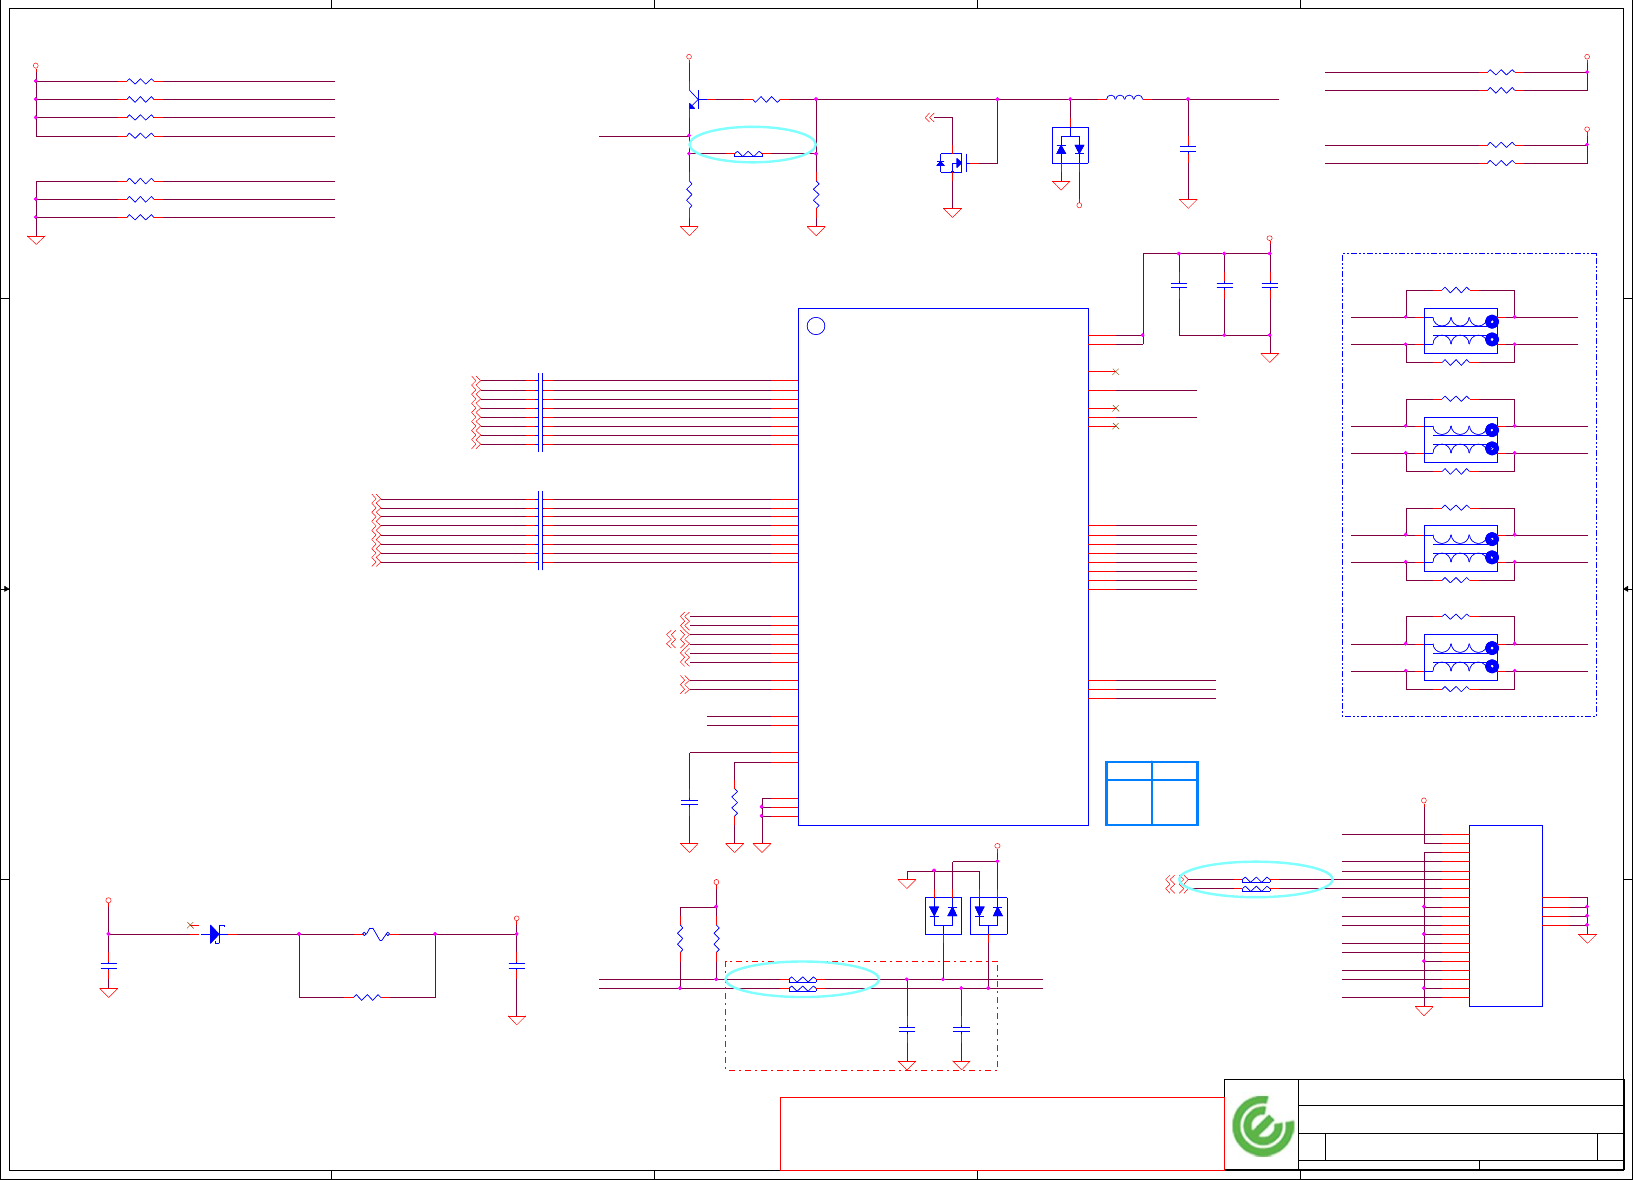Select the common-mode filter inside the red dashed box
1633x1180 pixels.
[x=803, y=984]
